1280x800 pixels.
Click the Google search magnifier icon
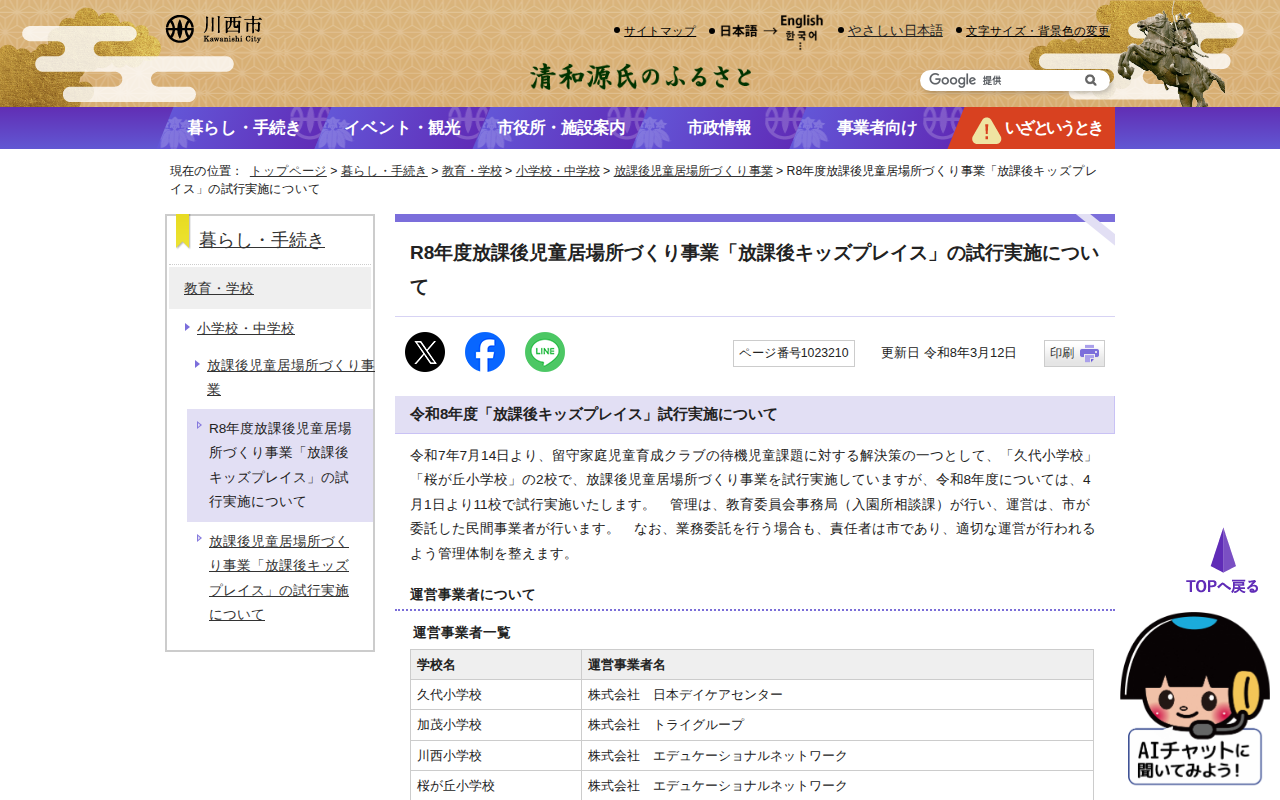pyautogui.click(x=1090, y=80)
